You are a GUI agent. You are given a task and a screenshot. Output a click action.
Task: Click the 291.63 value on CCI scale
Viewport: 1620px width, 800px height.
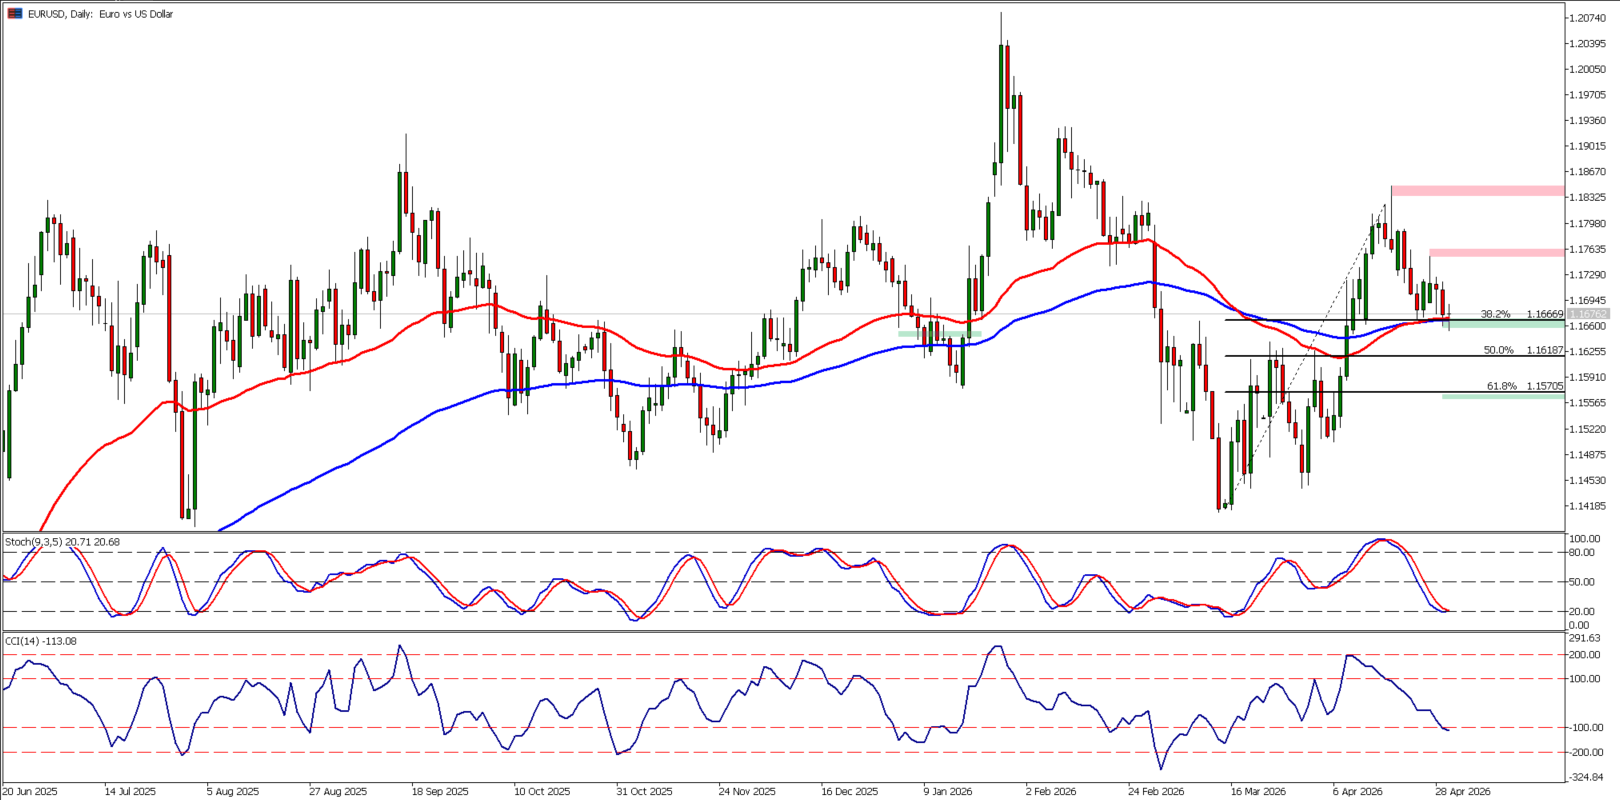click(x=1585, y=638)
